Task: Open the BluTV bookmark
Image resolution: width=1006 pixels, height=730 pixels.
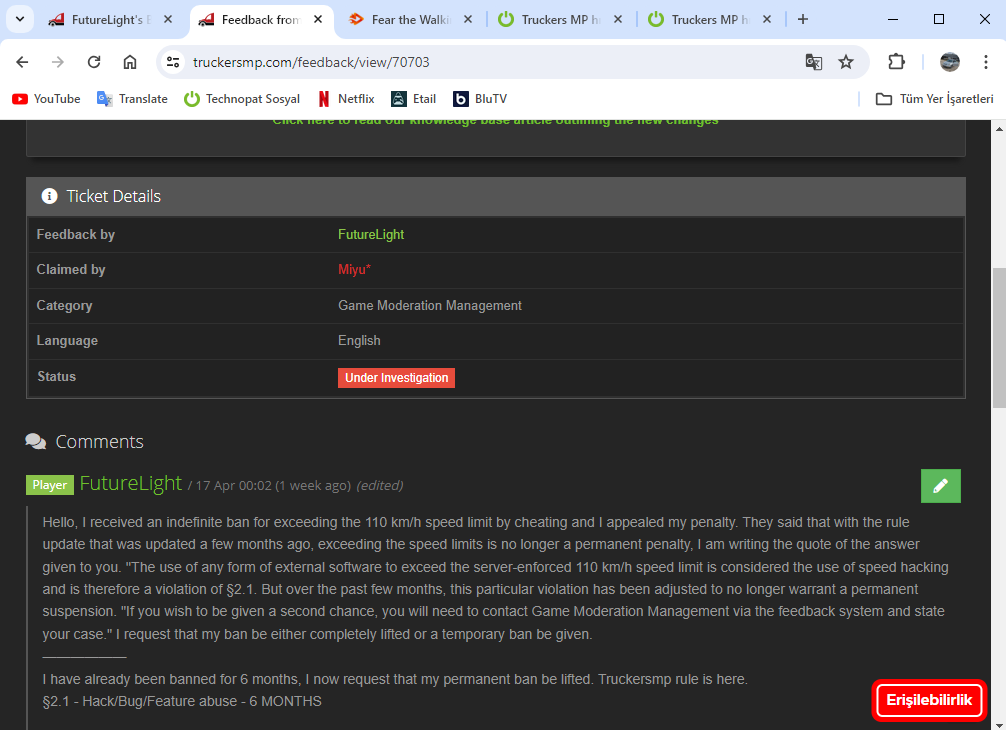Action: 480,99
